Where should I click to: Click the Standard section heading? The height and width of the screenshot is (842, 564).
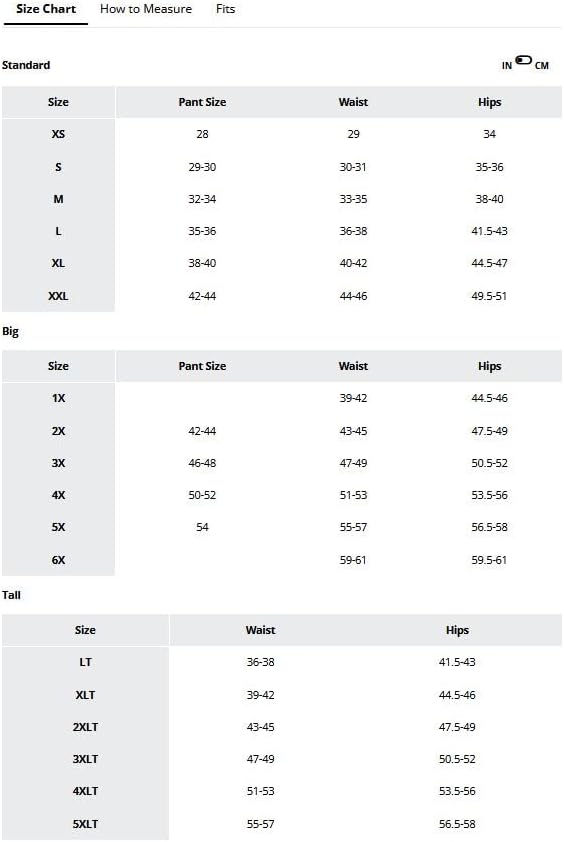pyautogui.click(x=26, y=65)
